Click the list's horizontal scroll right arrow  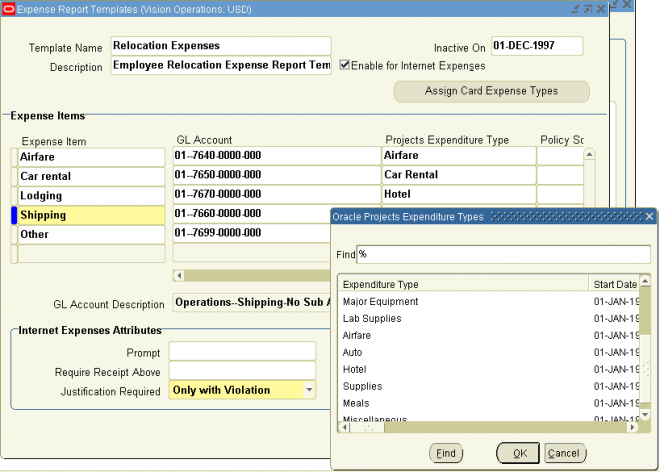[x=632, y=427]
